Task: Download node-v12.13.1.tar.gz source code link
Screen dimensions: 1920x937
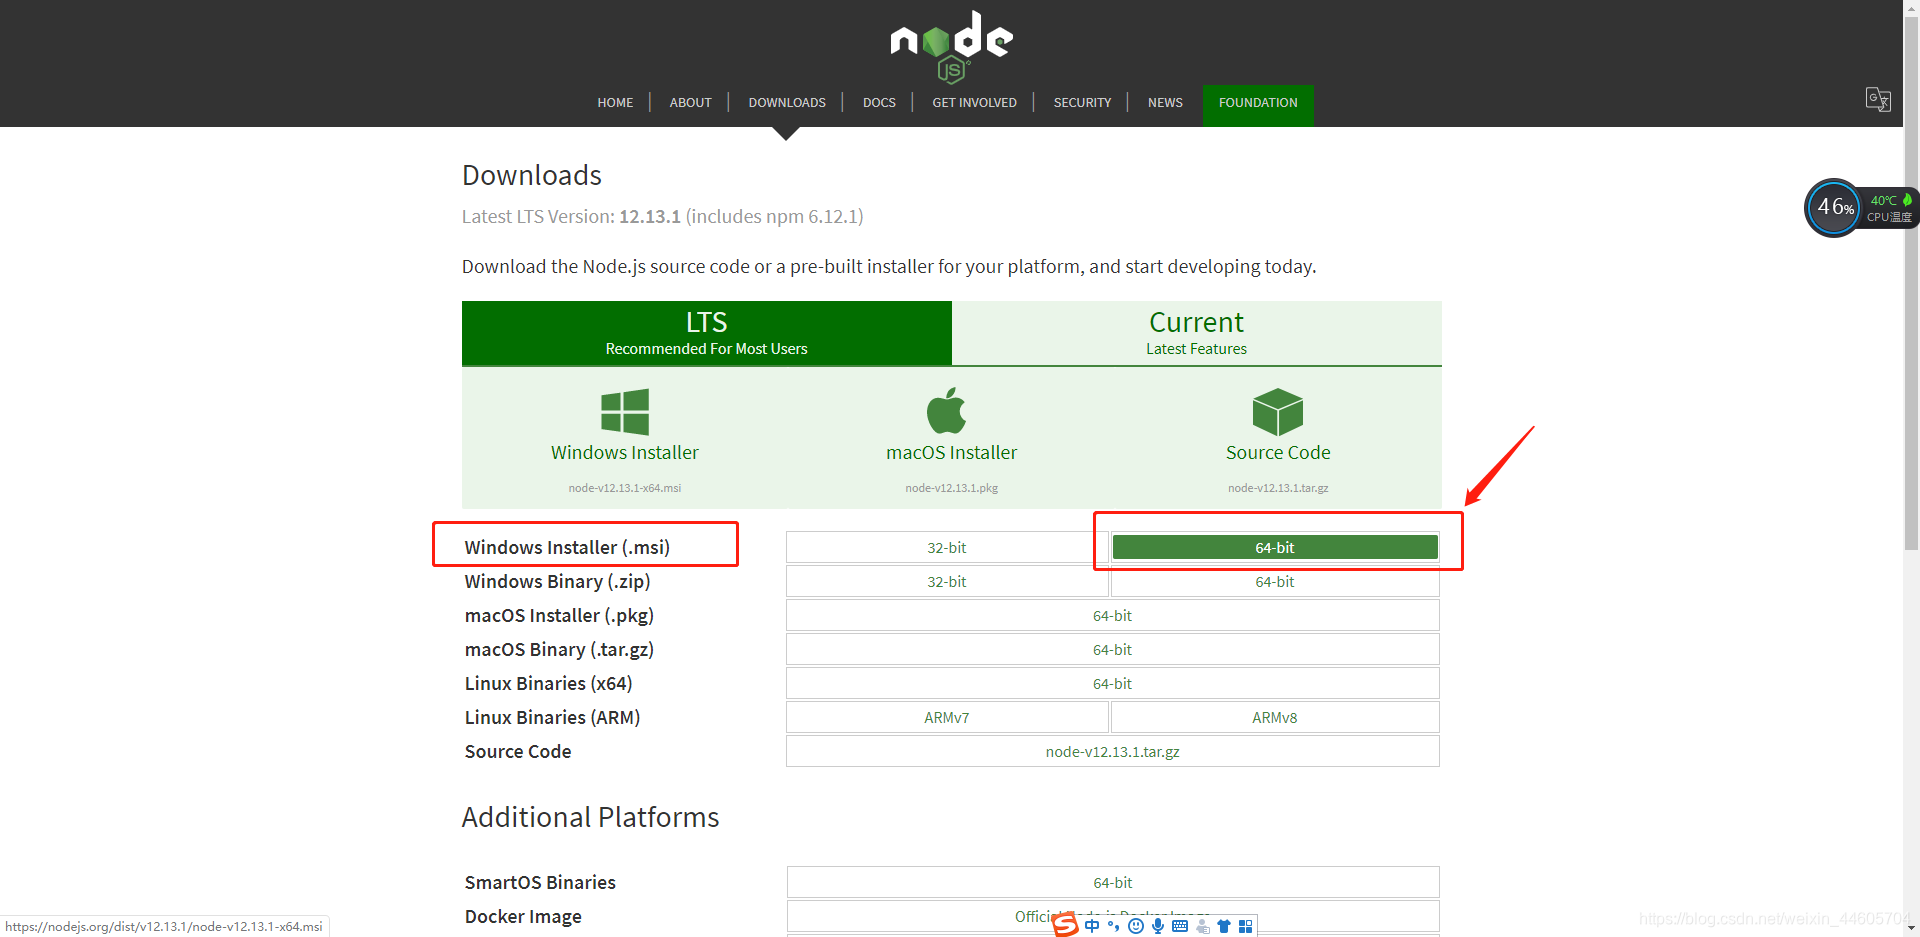Action: coord(1112,751)
